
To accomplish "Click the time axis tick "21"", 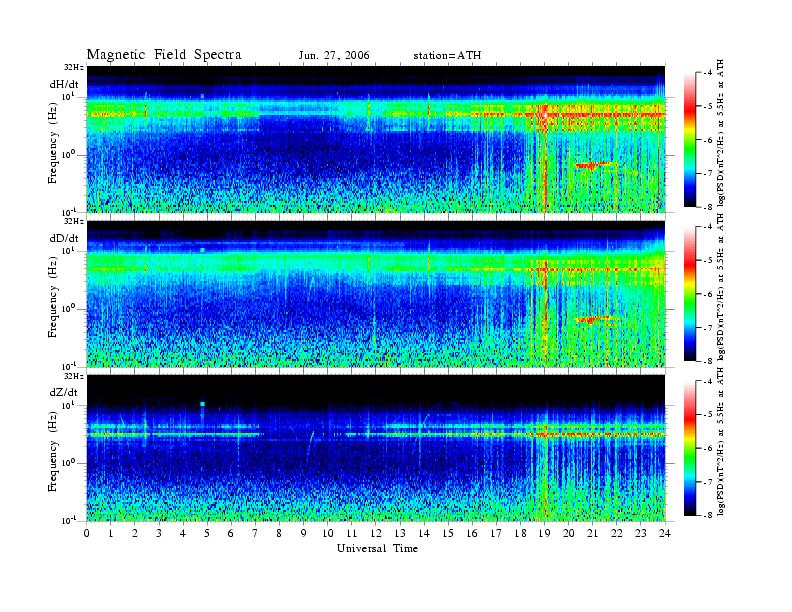I will pyautogui.click(x=593, y=533).
